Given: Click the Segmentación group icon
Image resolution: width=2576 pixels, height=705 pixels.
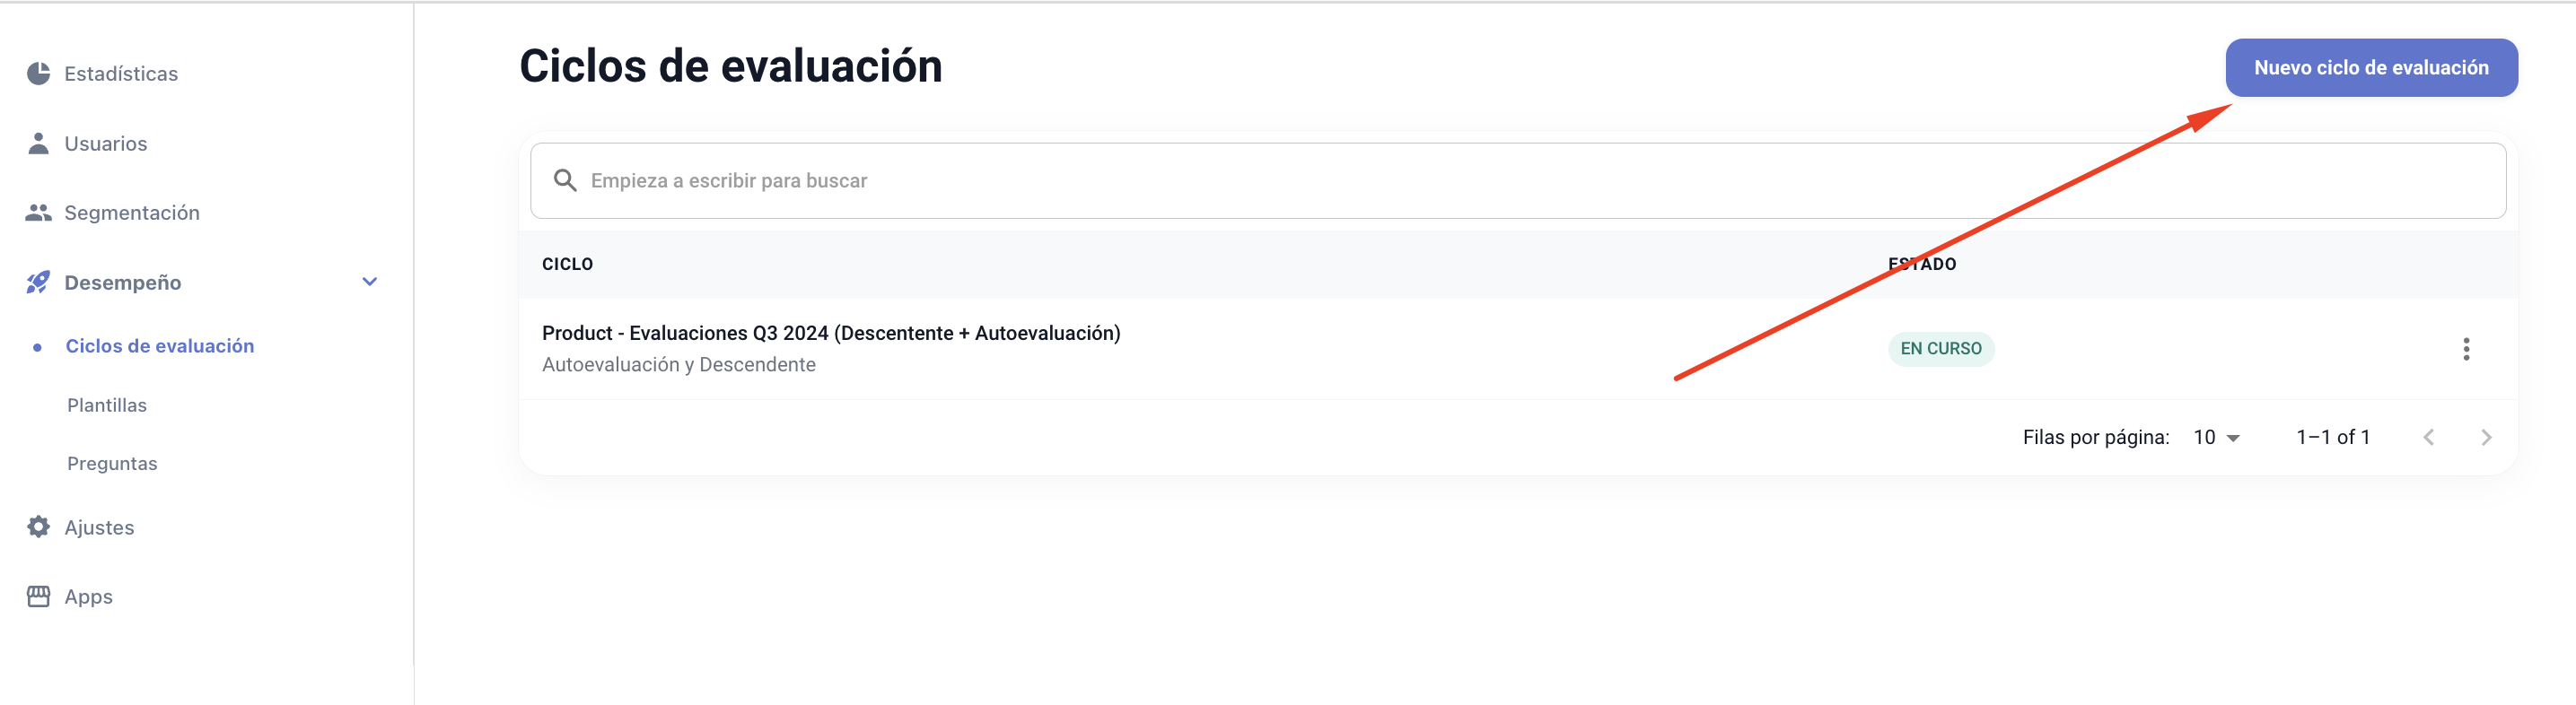Looking at the screenshot, I should click(38, 212).
